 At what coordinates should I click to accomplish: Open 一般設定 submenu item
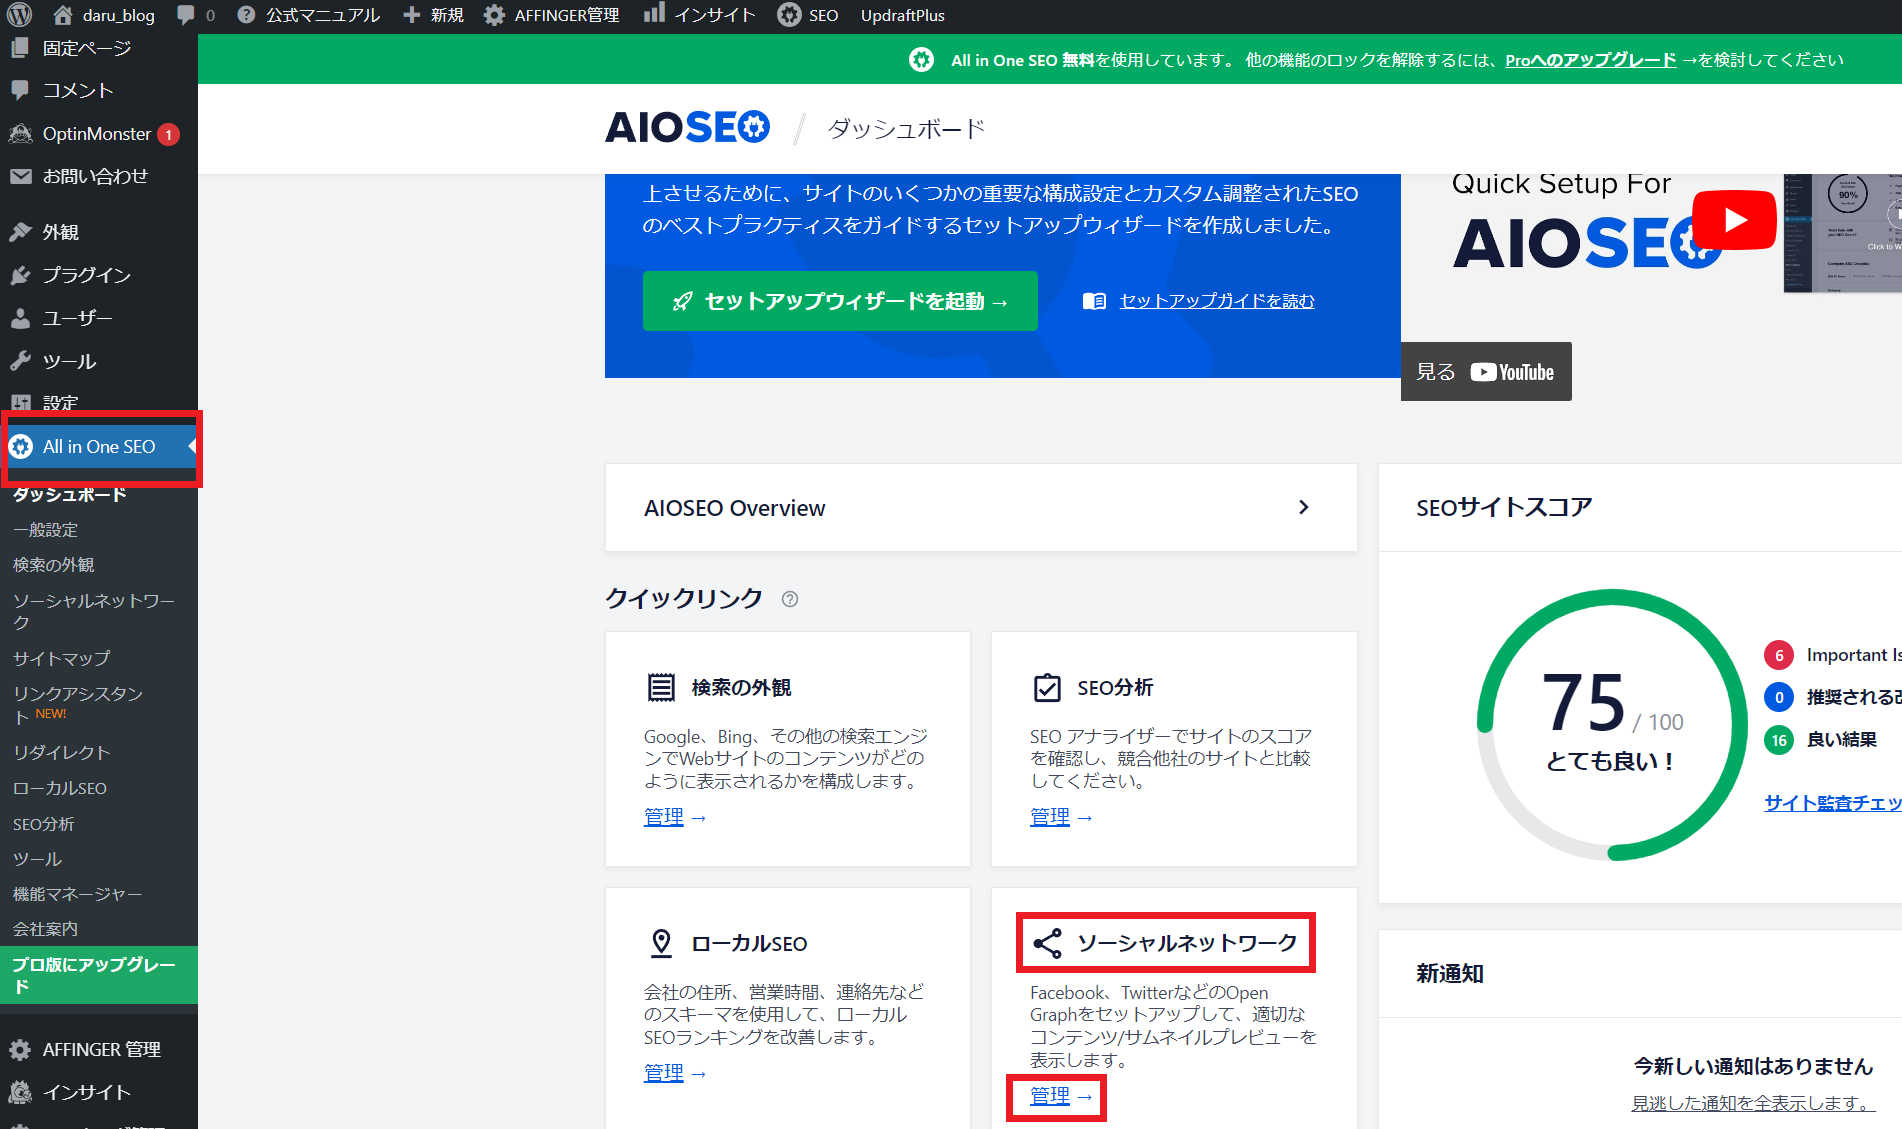45,530
